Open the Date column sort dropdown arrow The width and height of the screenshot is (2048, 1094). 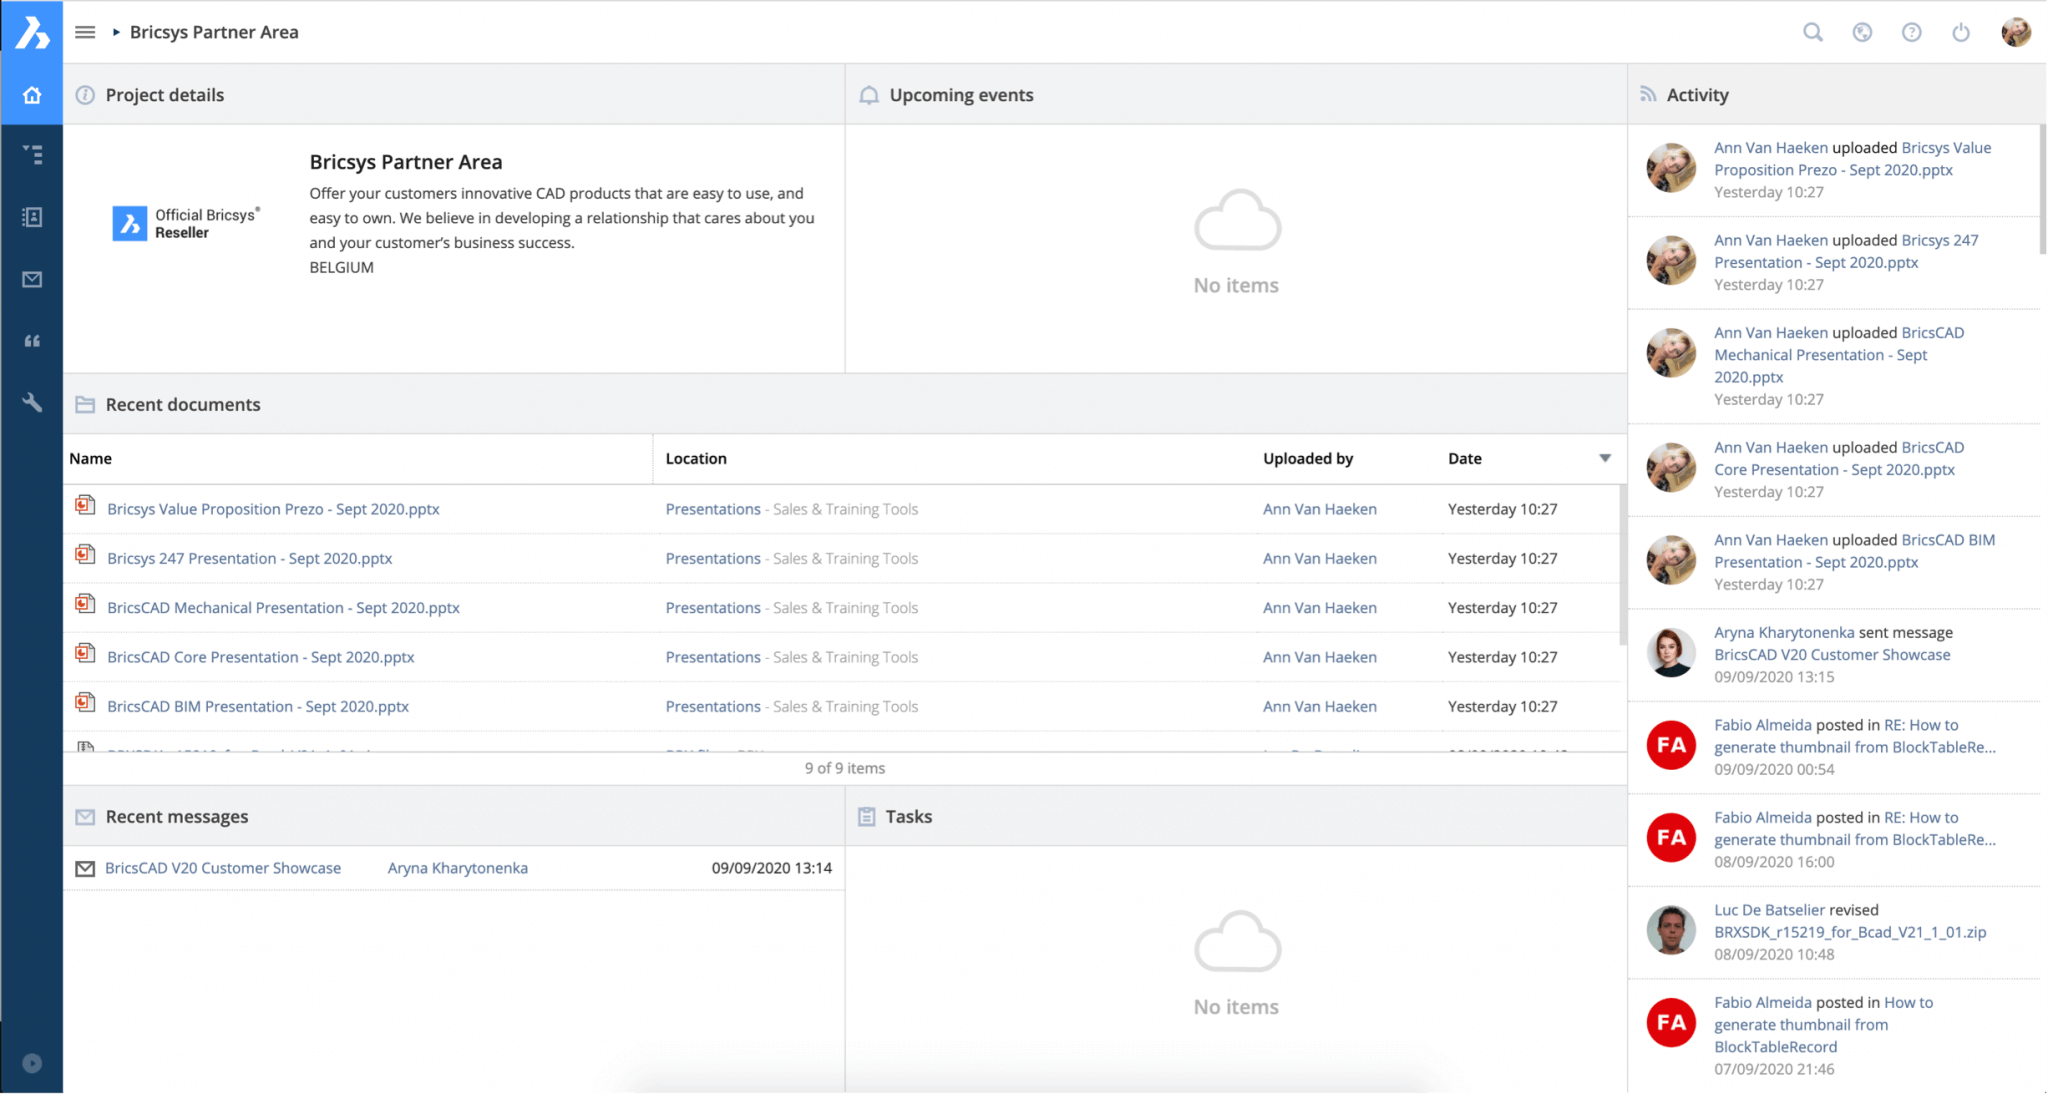(x=1604, y=458)
